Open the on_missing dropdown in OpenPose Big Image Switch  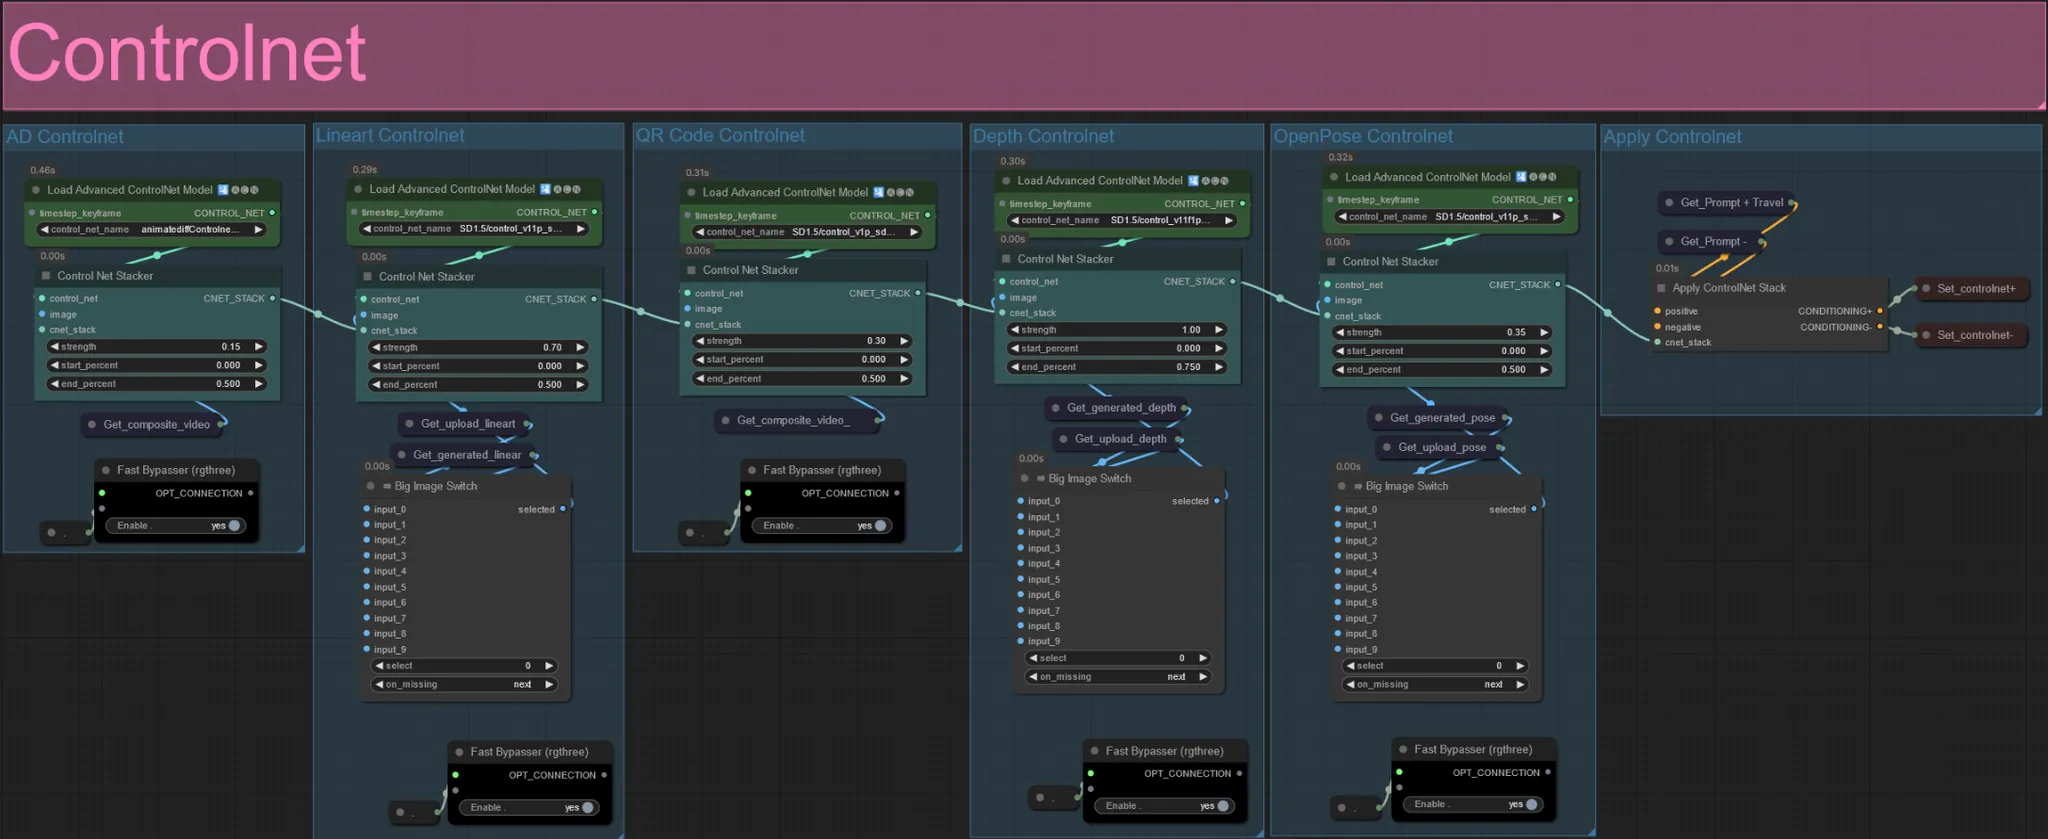(1436, 685)
